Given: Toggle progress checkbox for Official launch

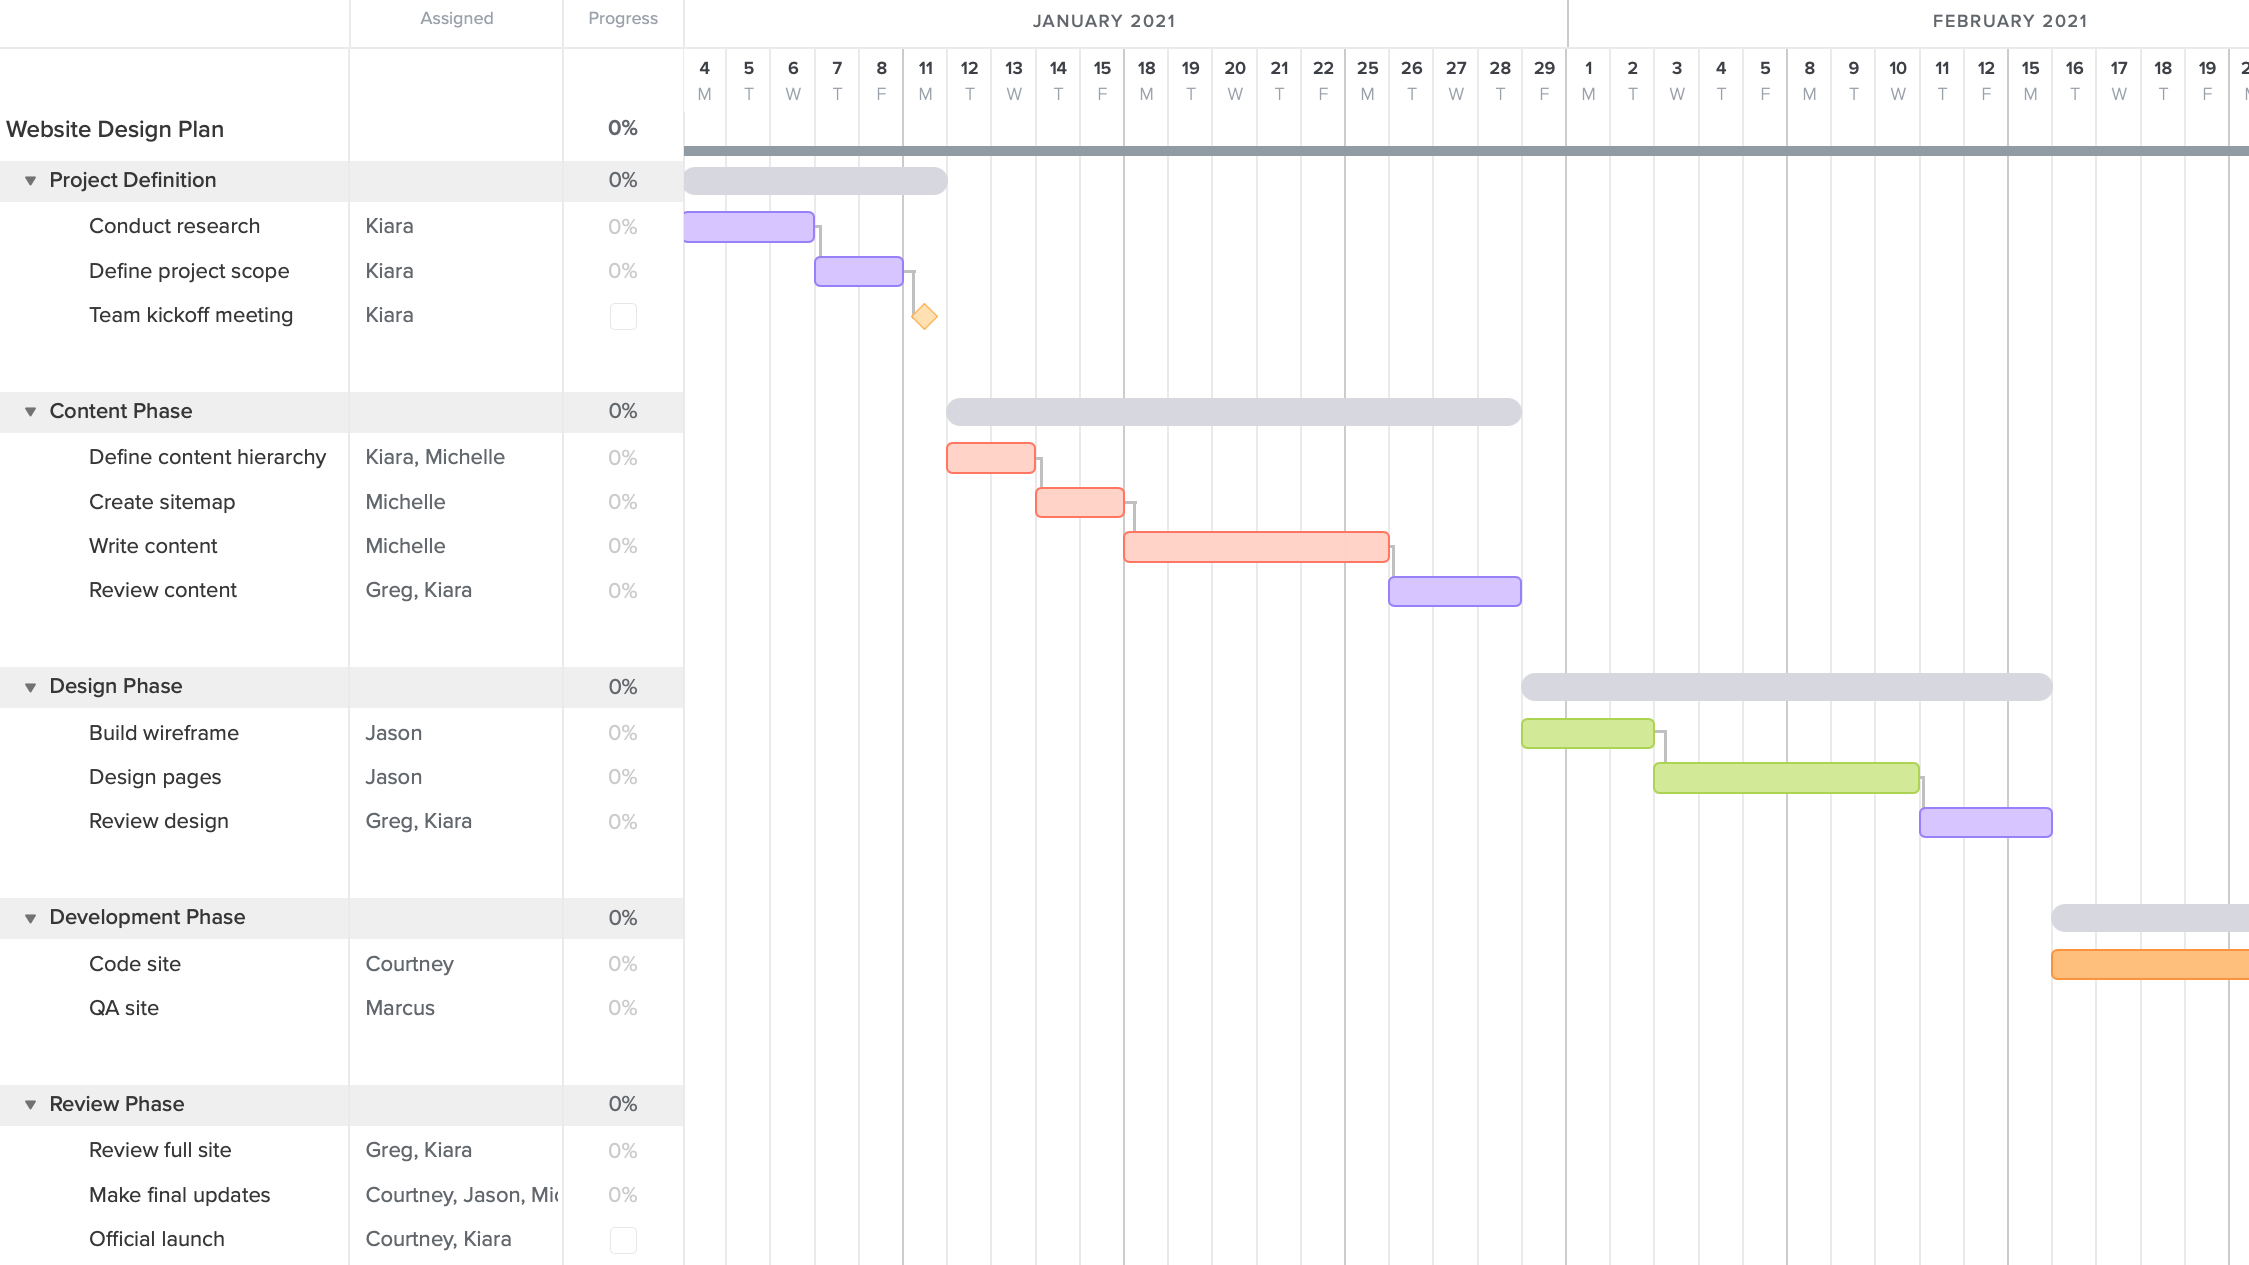Looking at the screenshot, I should tap(622, 1240).
